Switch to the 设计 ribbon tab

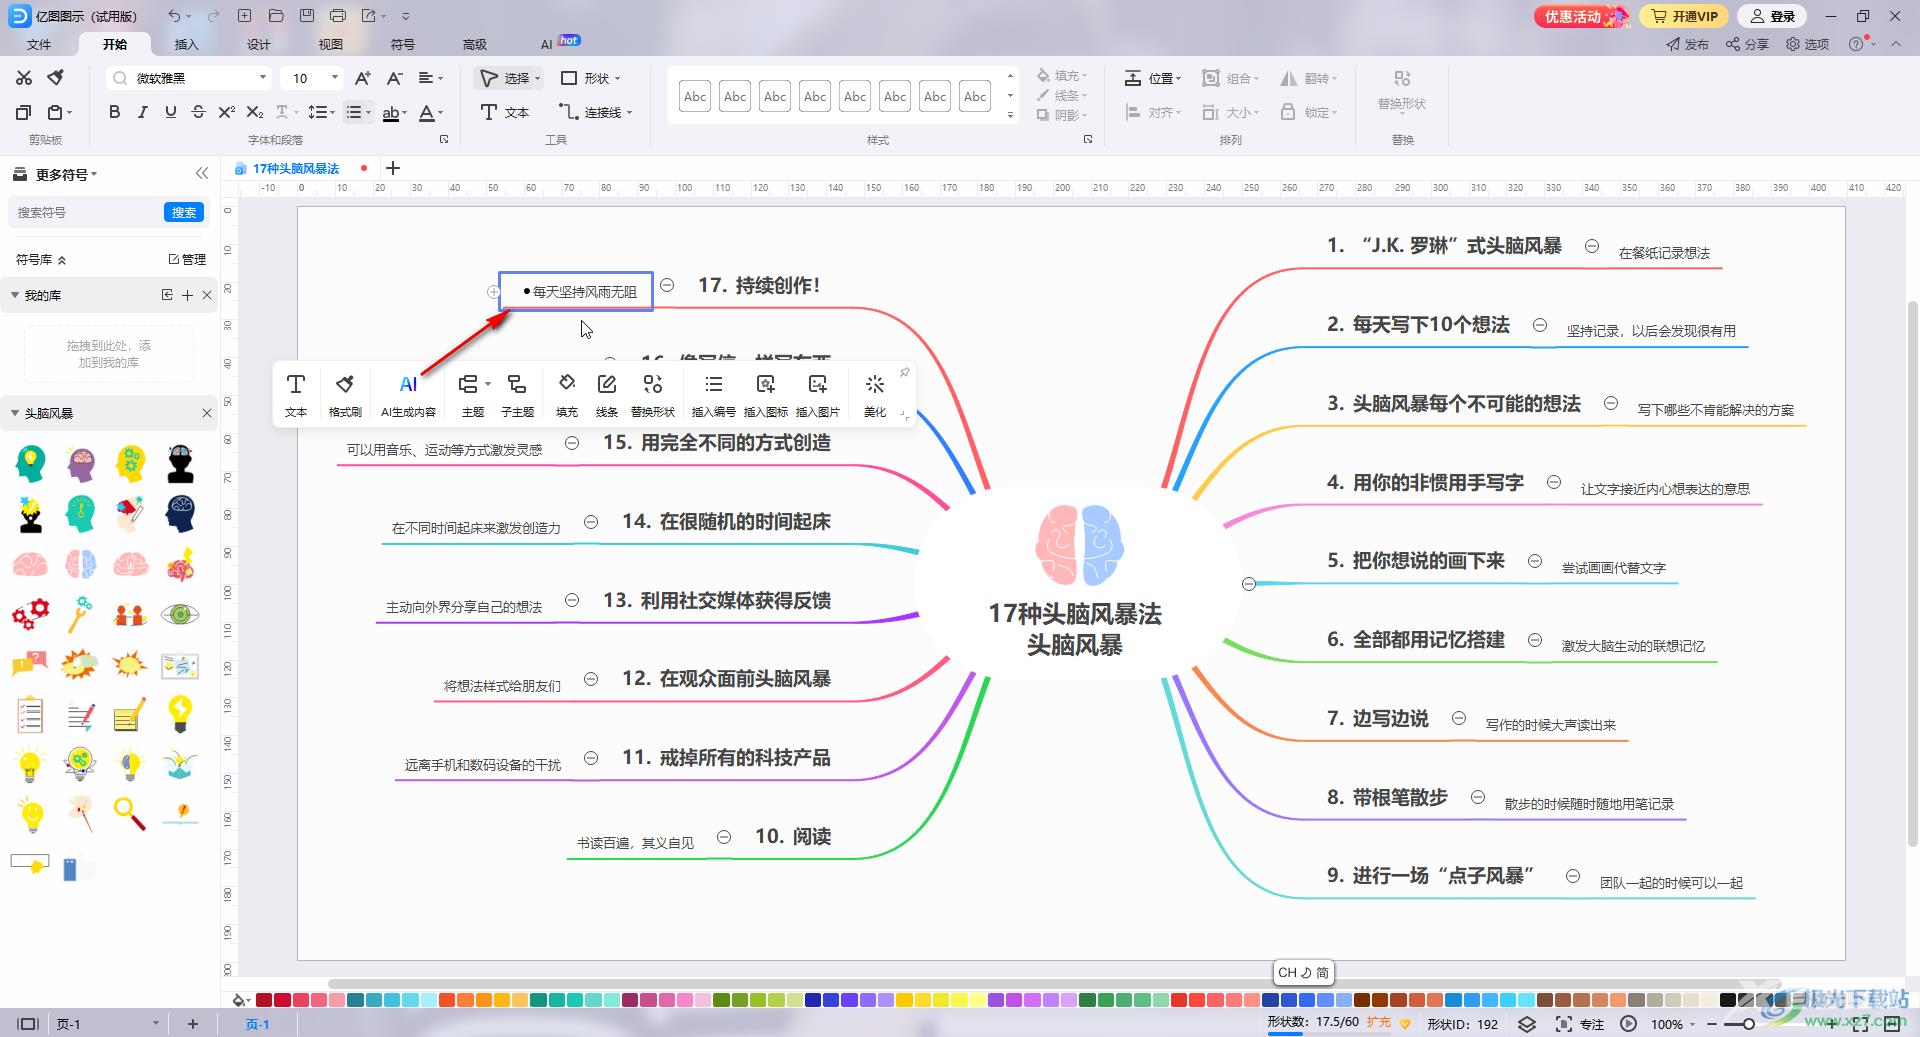click(x=259, y=44)
